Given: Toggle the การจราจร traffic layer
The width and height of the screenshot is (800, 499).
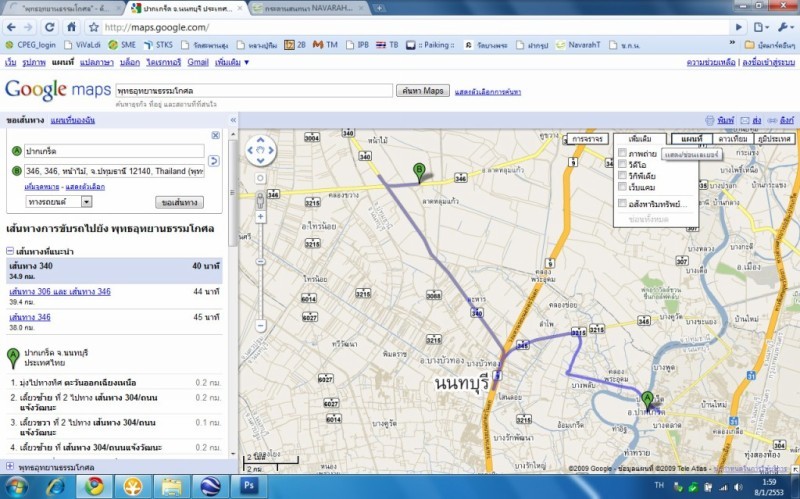Looking at the screenshot, I should (588, 139).
